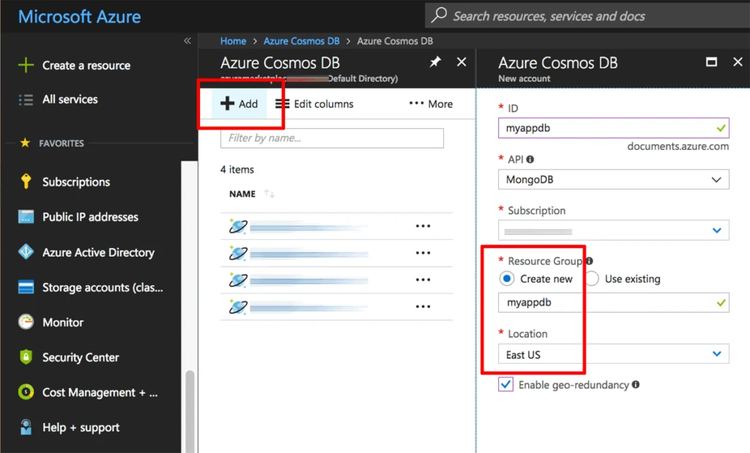
Task: Open ellipsis menu for fourth account row
Action: (423, 306)
